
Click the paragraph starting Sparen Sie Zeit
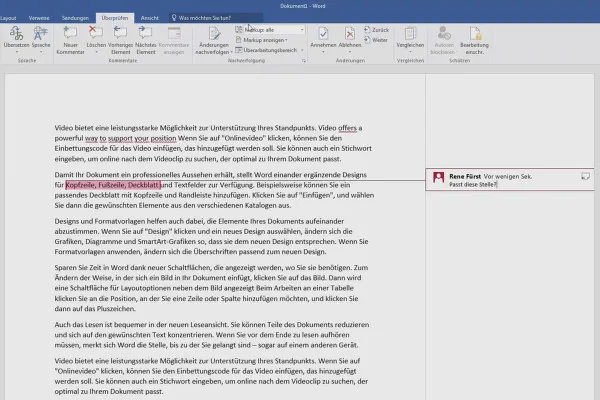tap(211, 288)
